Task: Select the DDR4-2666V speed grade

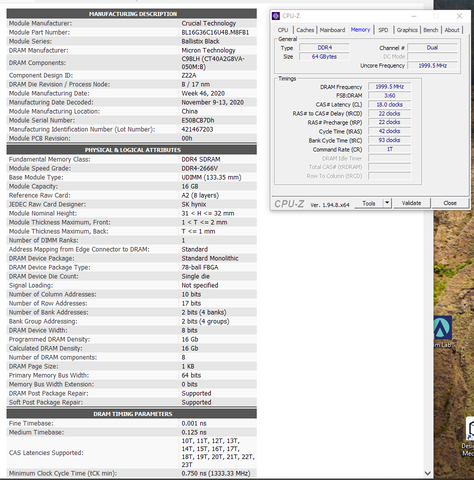Action: click(199, 168)
